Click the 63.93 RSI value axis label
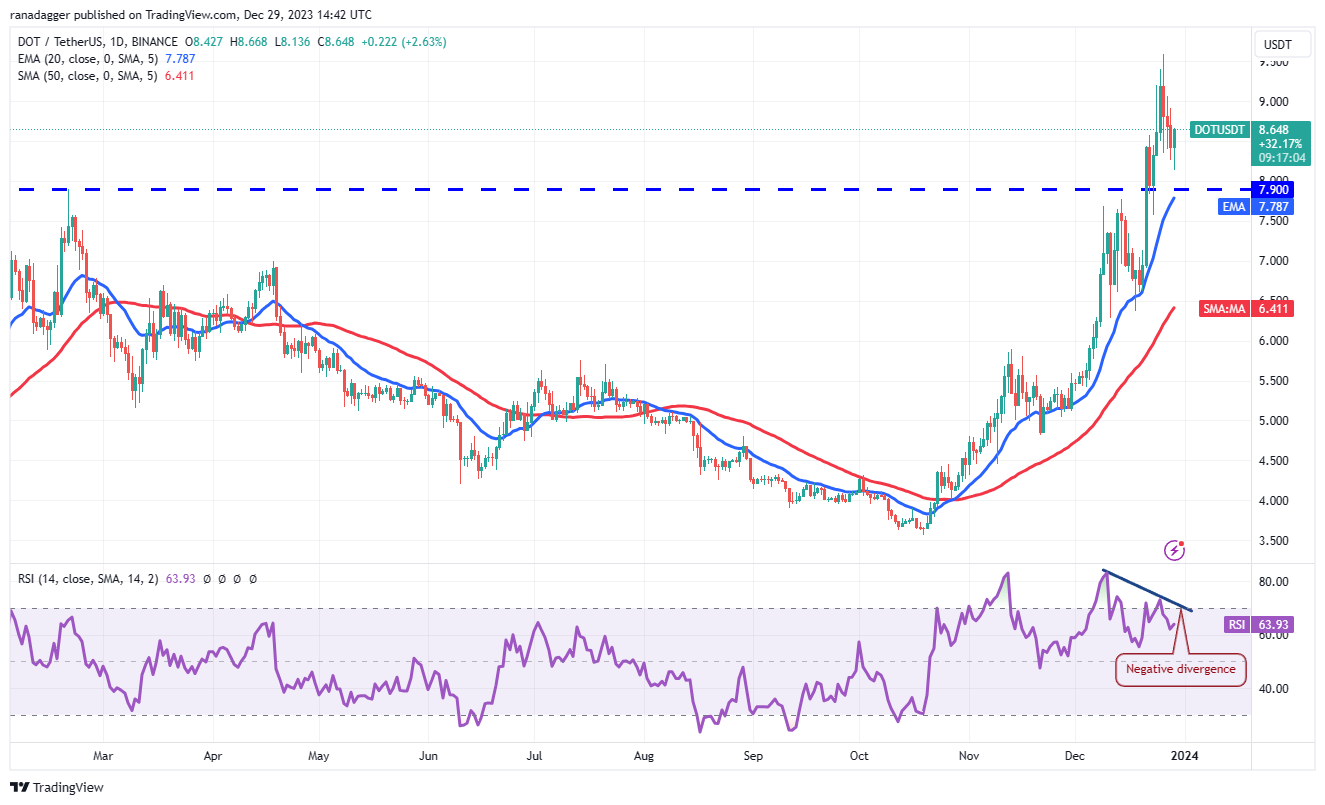 1274,625
